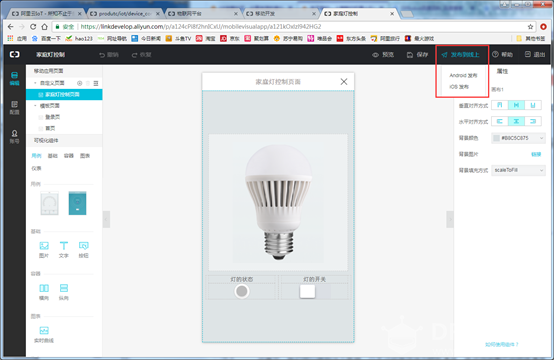
Task: Set horizontal alignment to center
Action: point(516,122)
